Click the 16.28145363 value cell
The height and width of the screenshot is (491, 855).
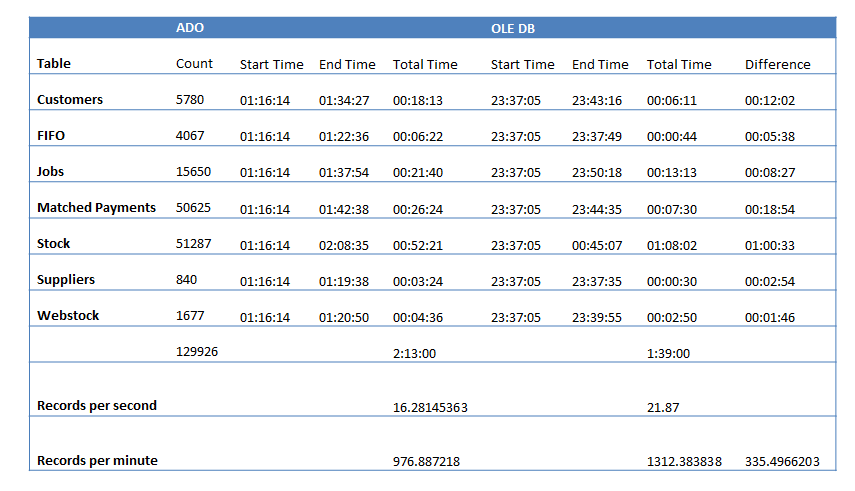click(x=430, y=408)
